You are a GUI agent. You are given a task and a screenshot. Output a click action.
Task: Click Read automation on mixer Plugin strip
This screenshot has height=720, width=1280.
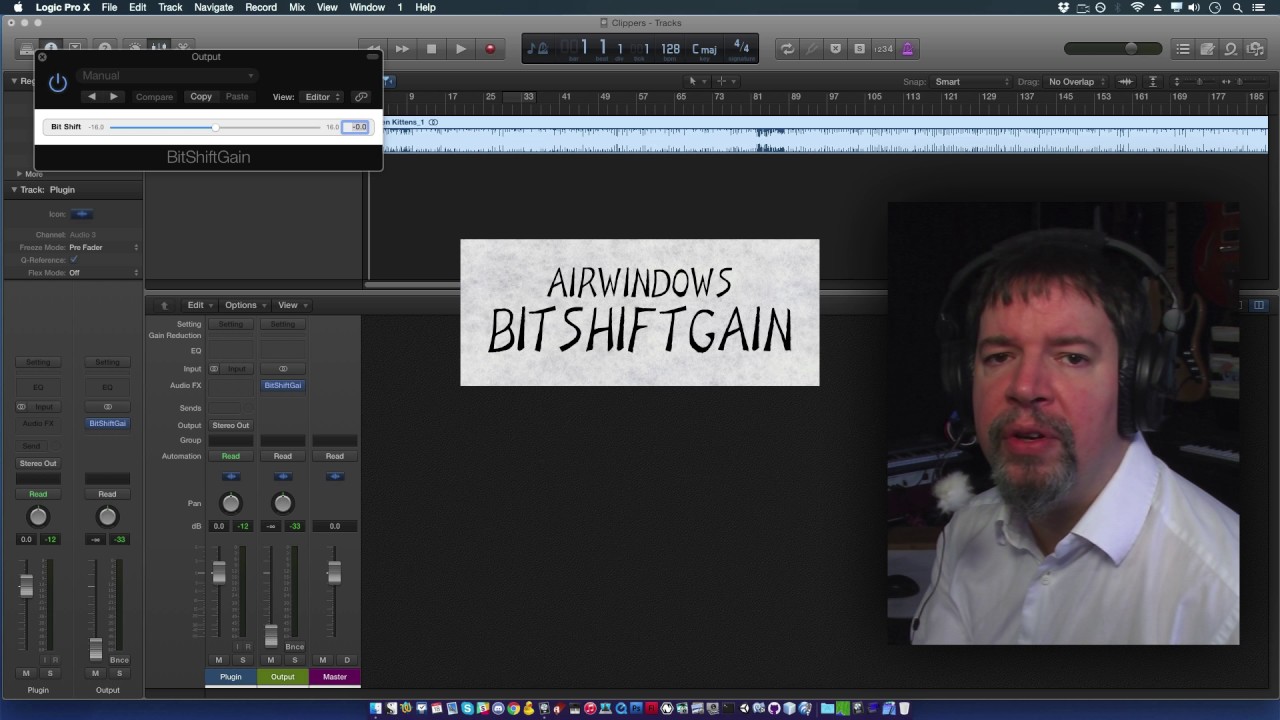(x=231, y=456)
